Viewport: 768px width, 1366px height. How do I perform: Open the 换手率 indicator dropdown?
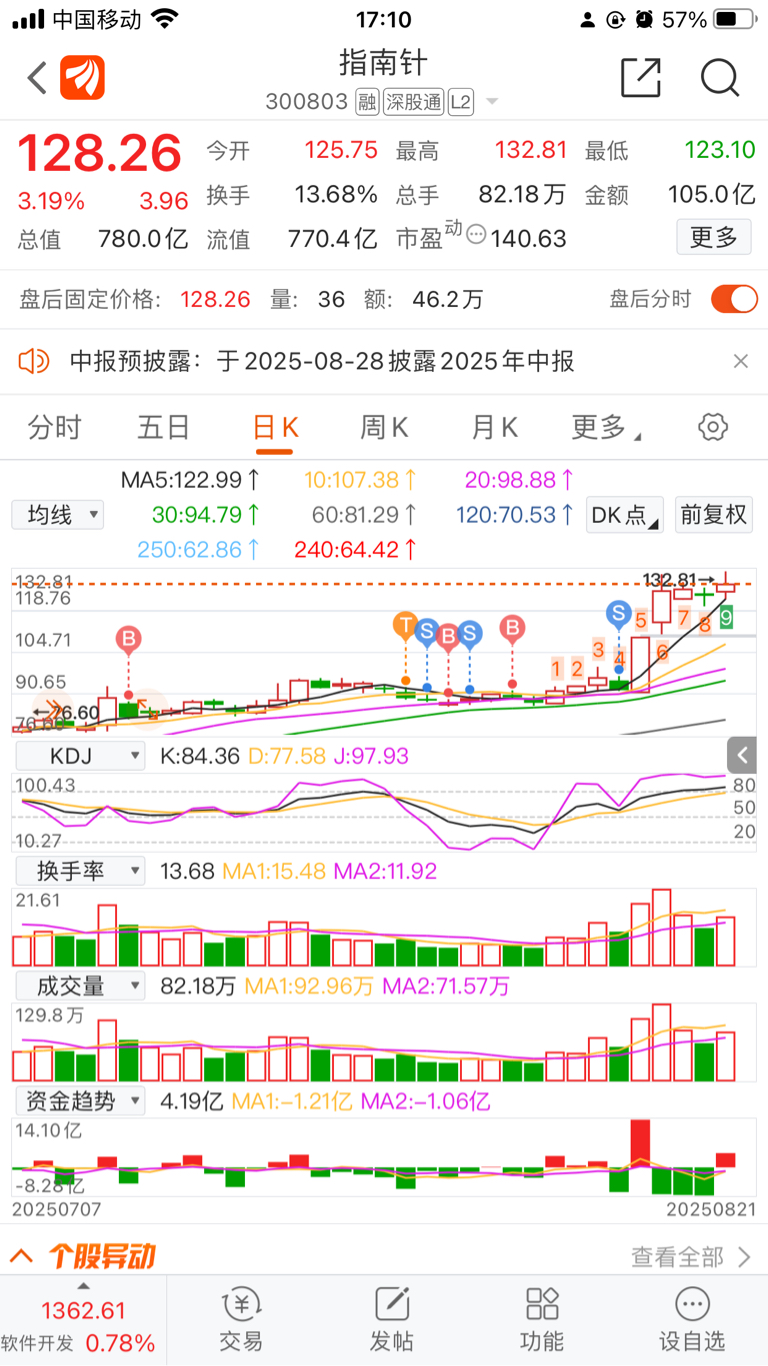(80, 871)
